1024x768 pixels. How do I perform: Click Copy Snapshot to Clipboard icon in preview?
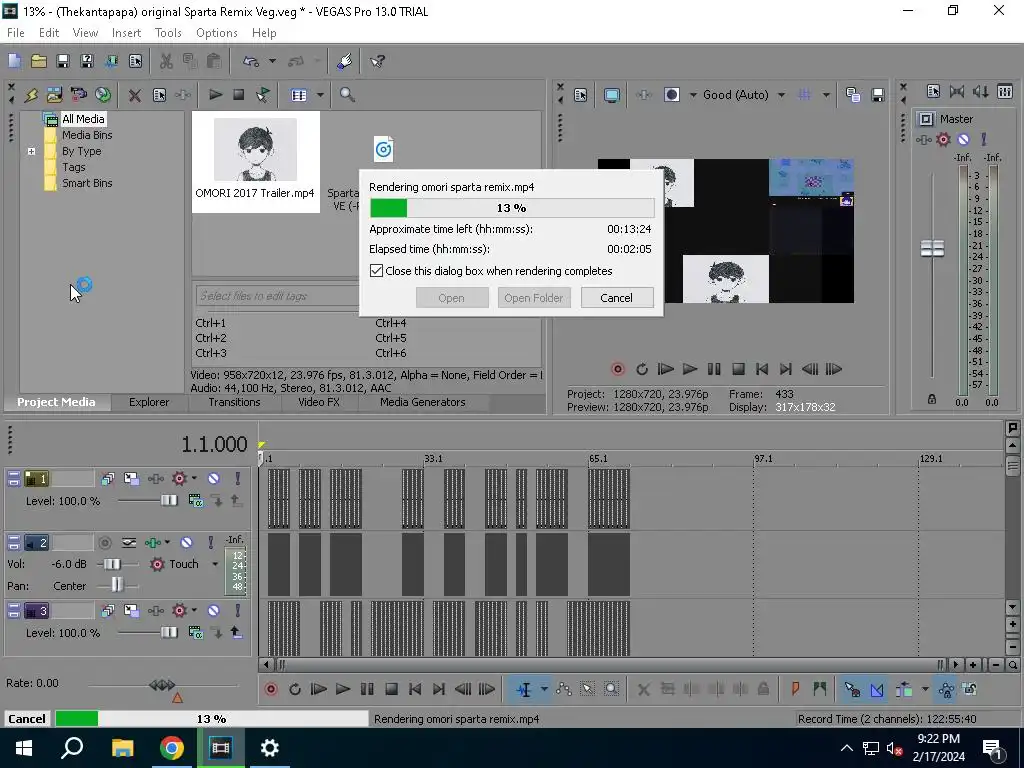click(x=853, y=95)
